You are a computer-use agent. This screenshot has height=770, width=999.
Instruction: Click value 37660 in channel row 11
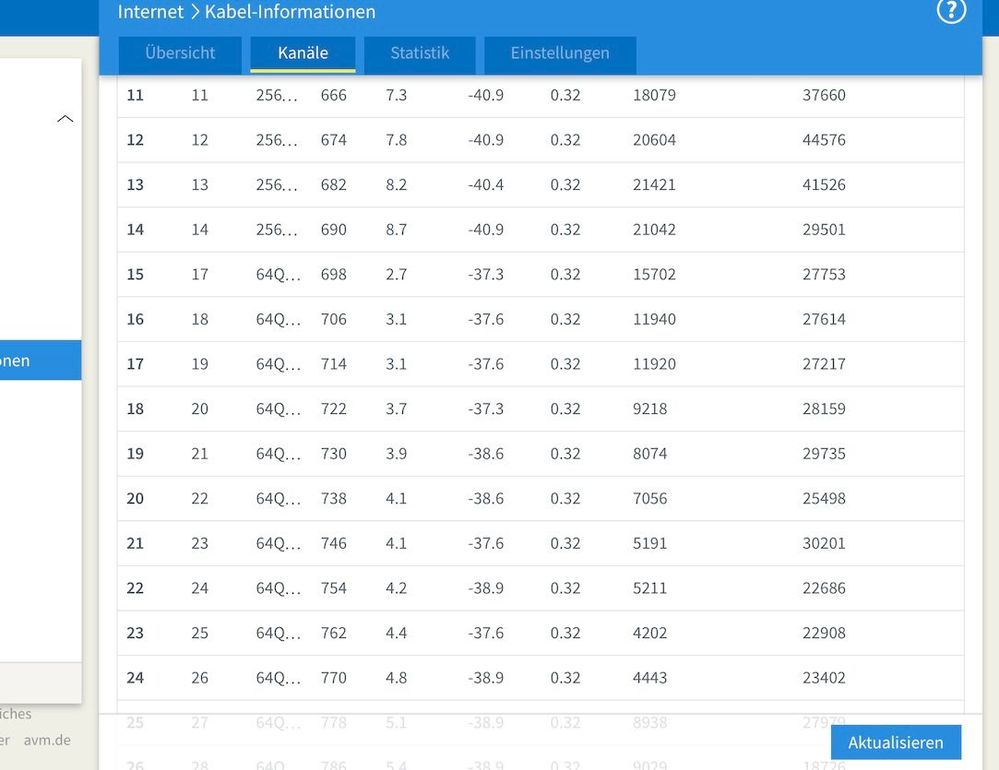point(824,96)
